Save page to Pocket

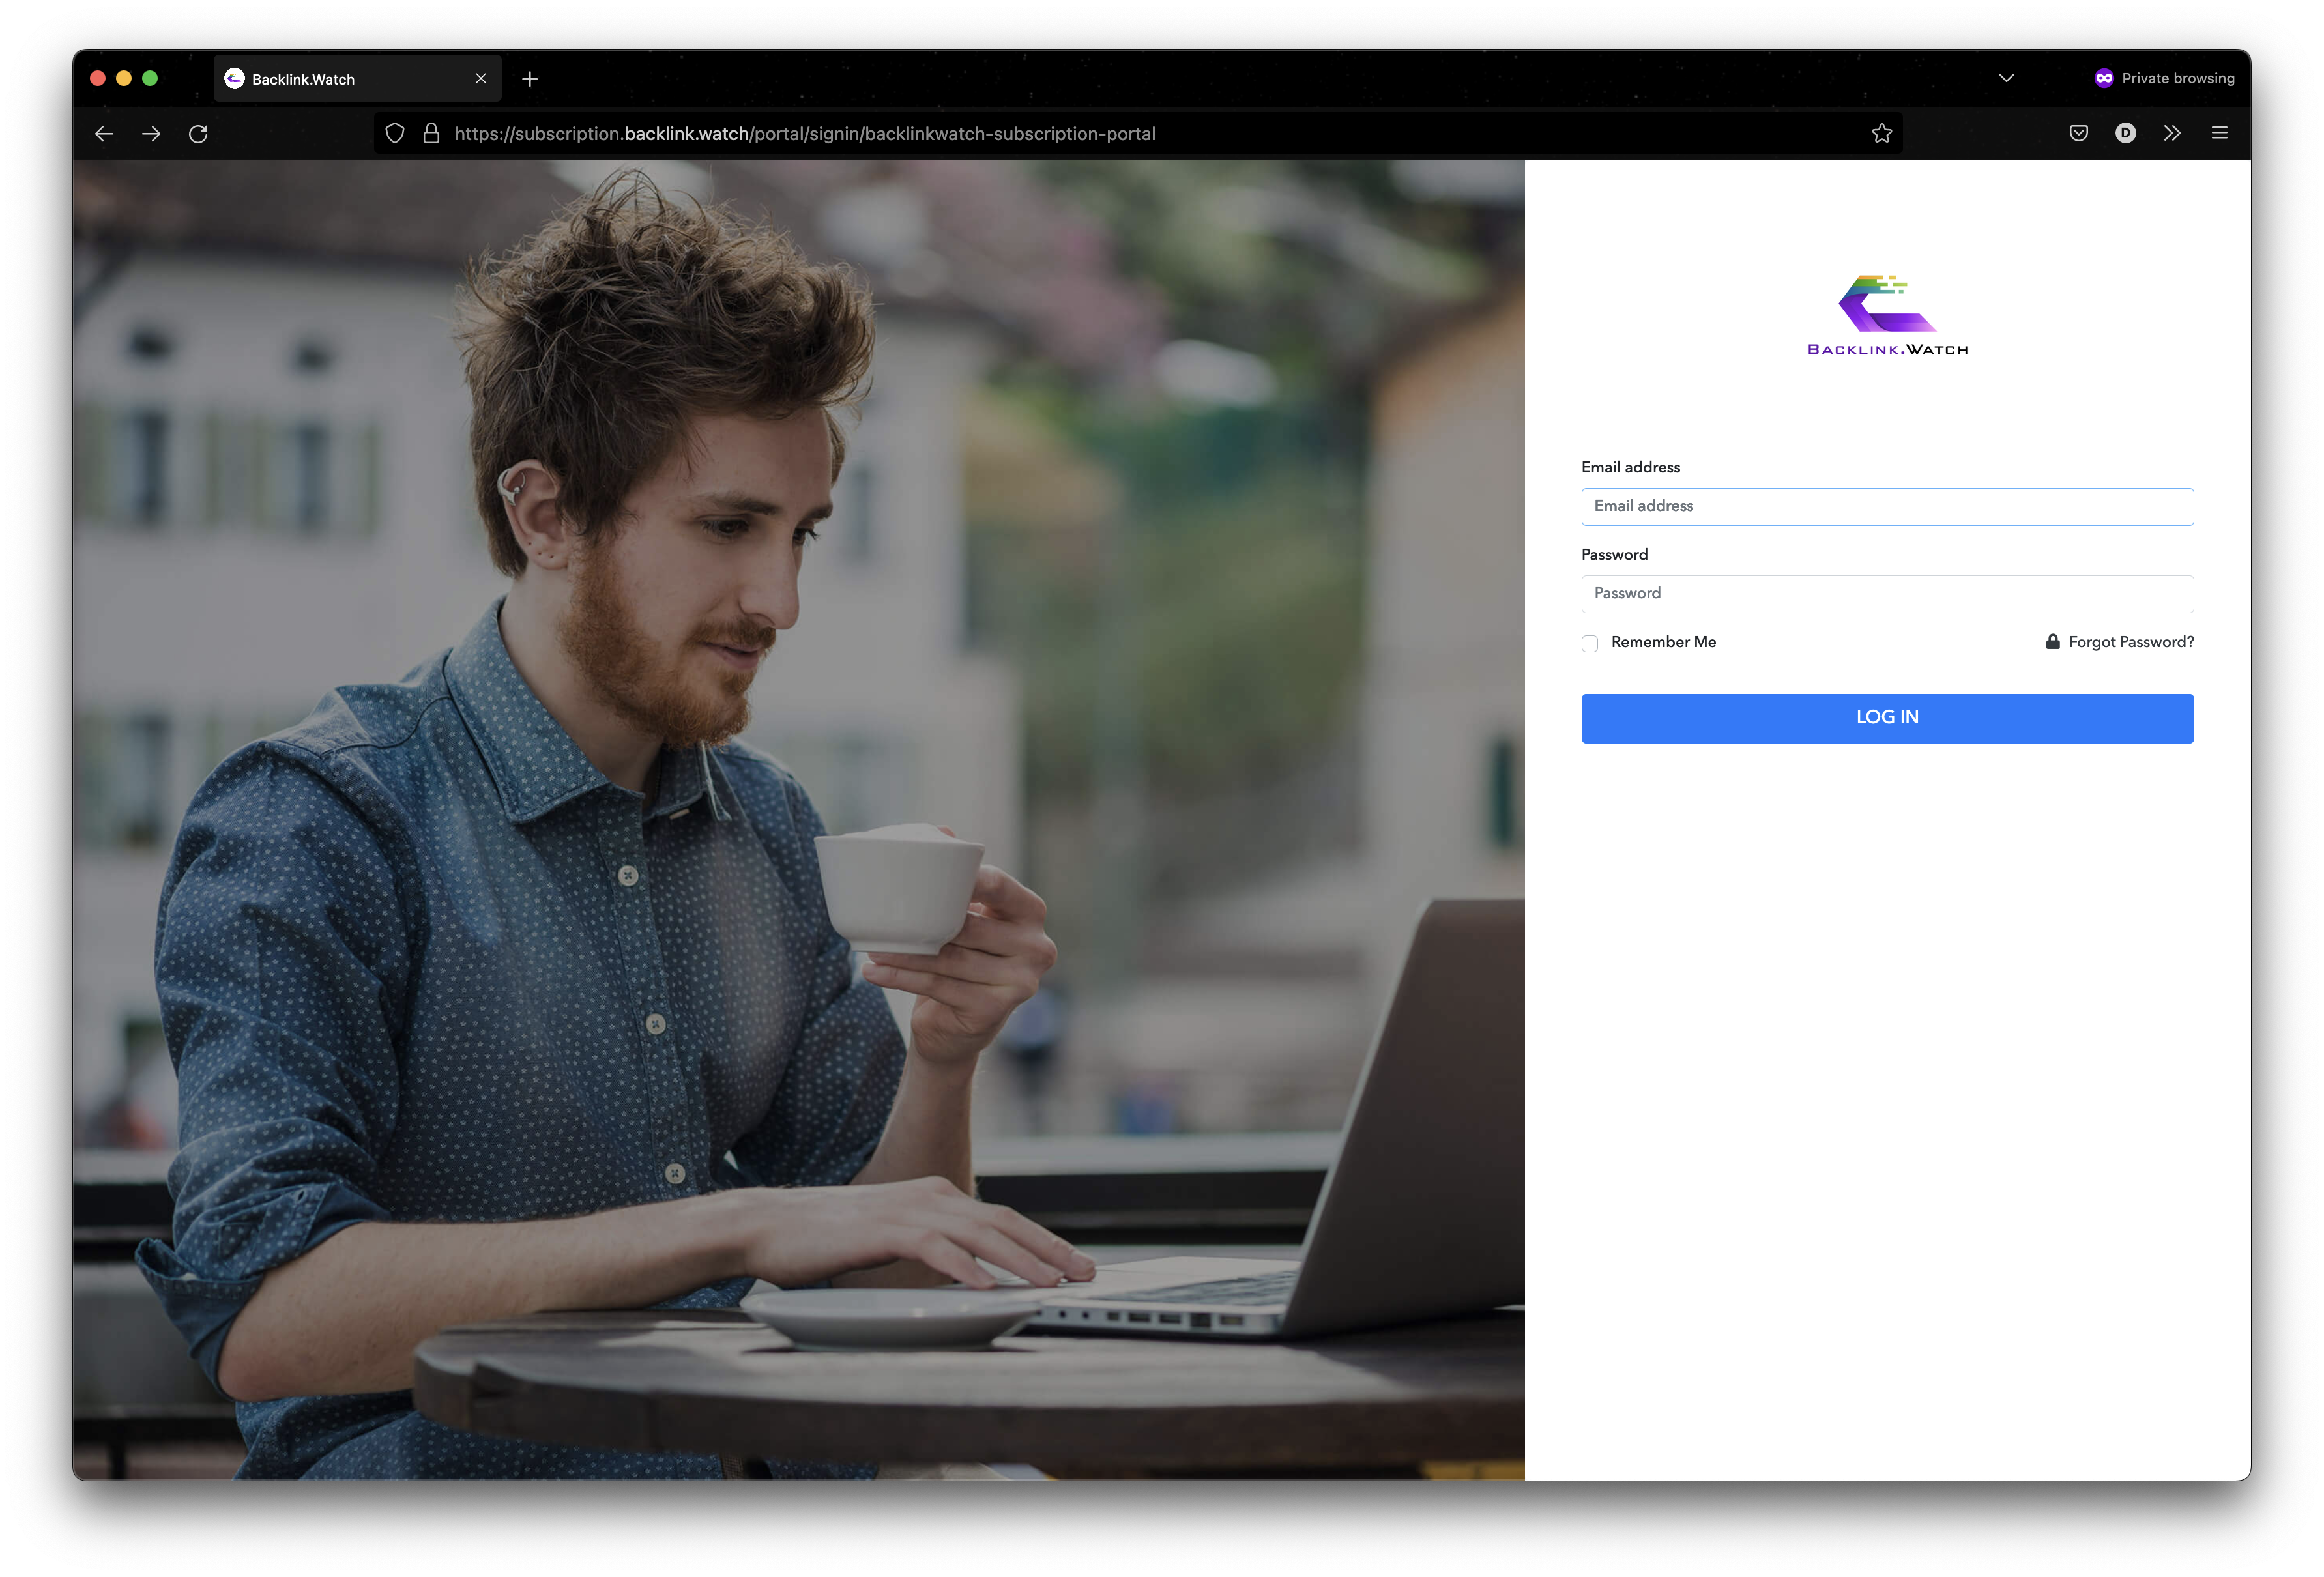pos(2078,133)
